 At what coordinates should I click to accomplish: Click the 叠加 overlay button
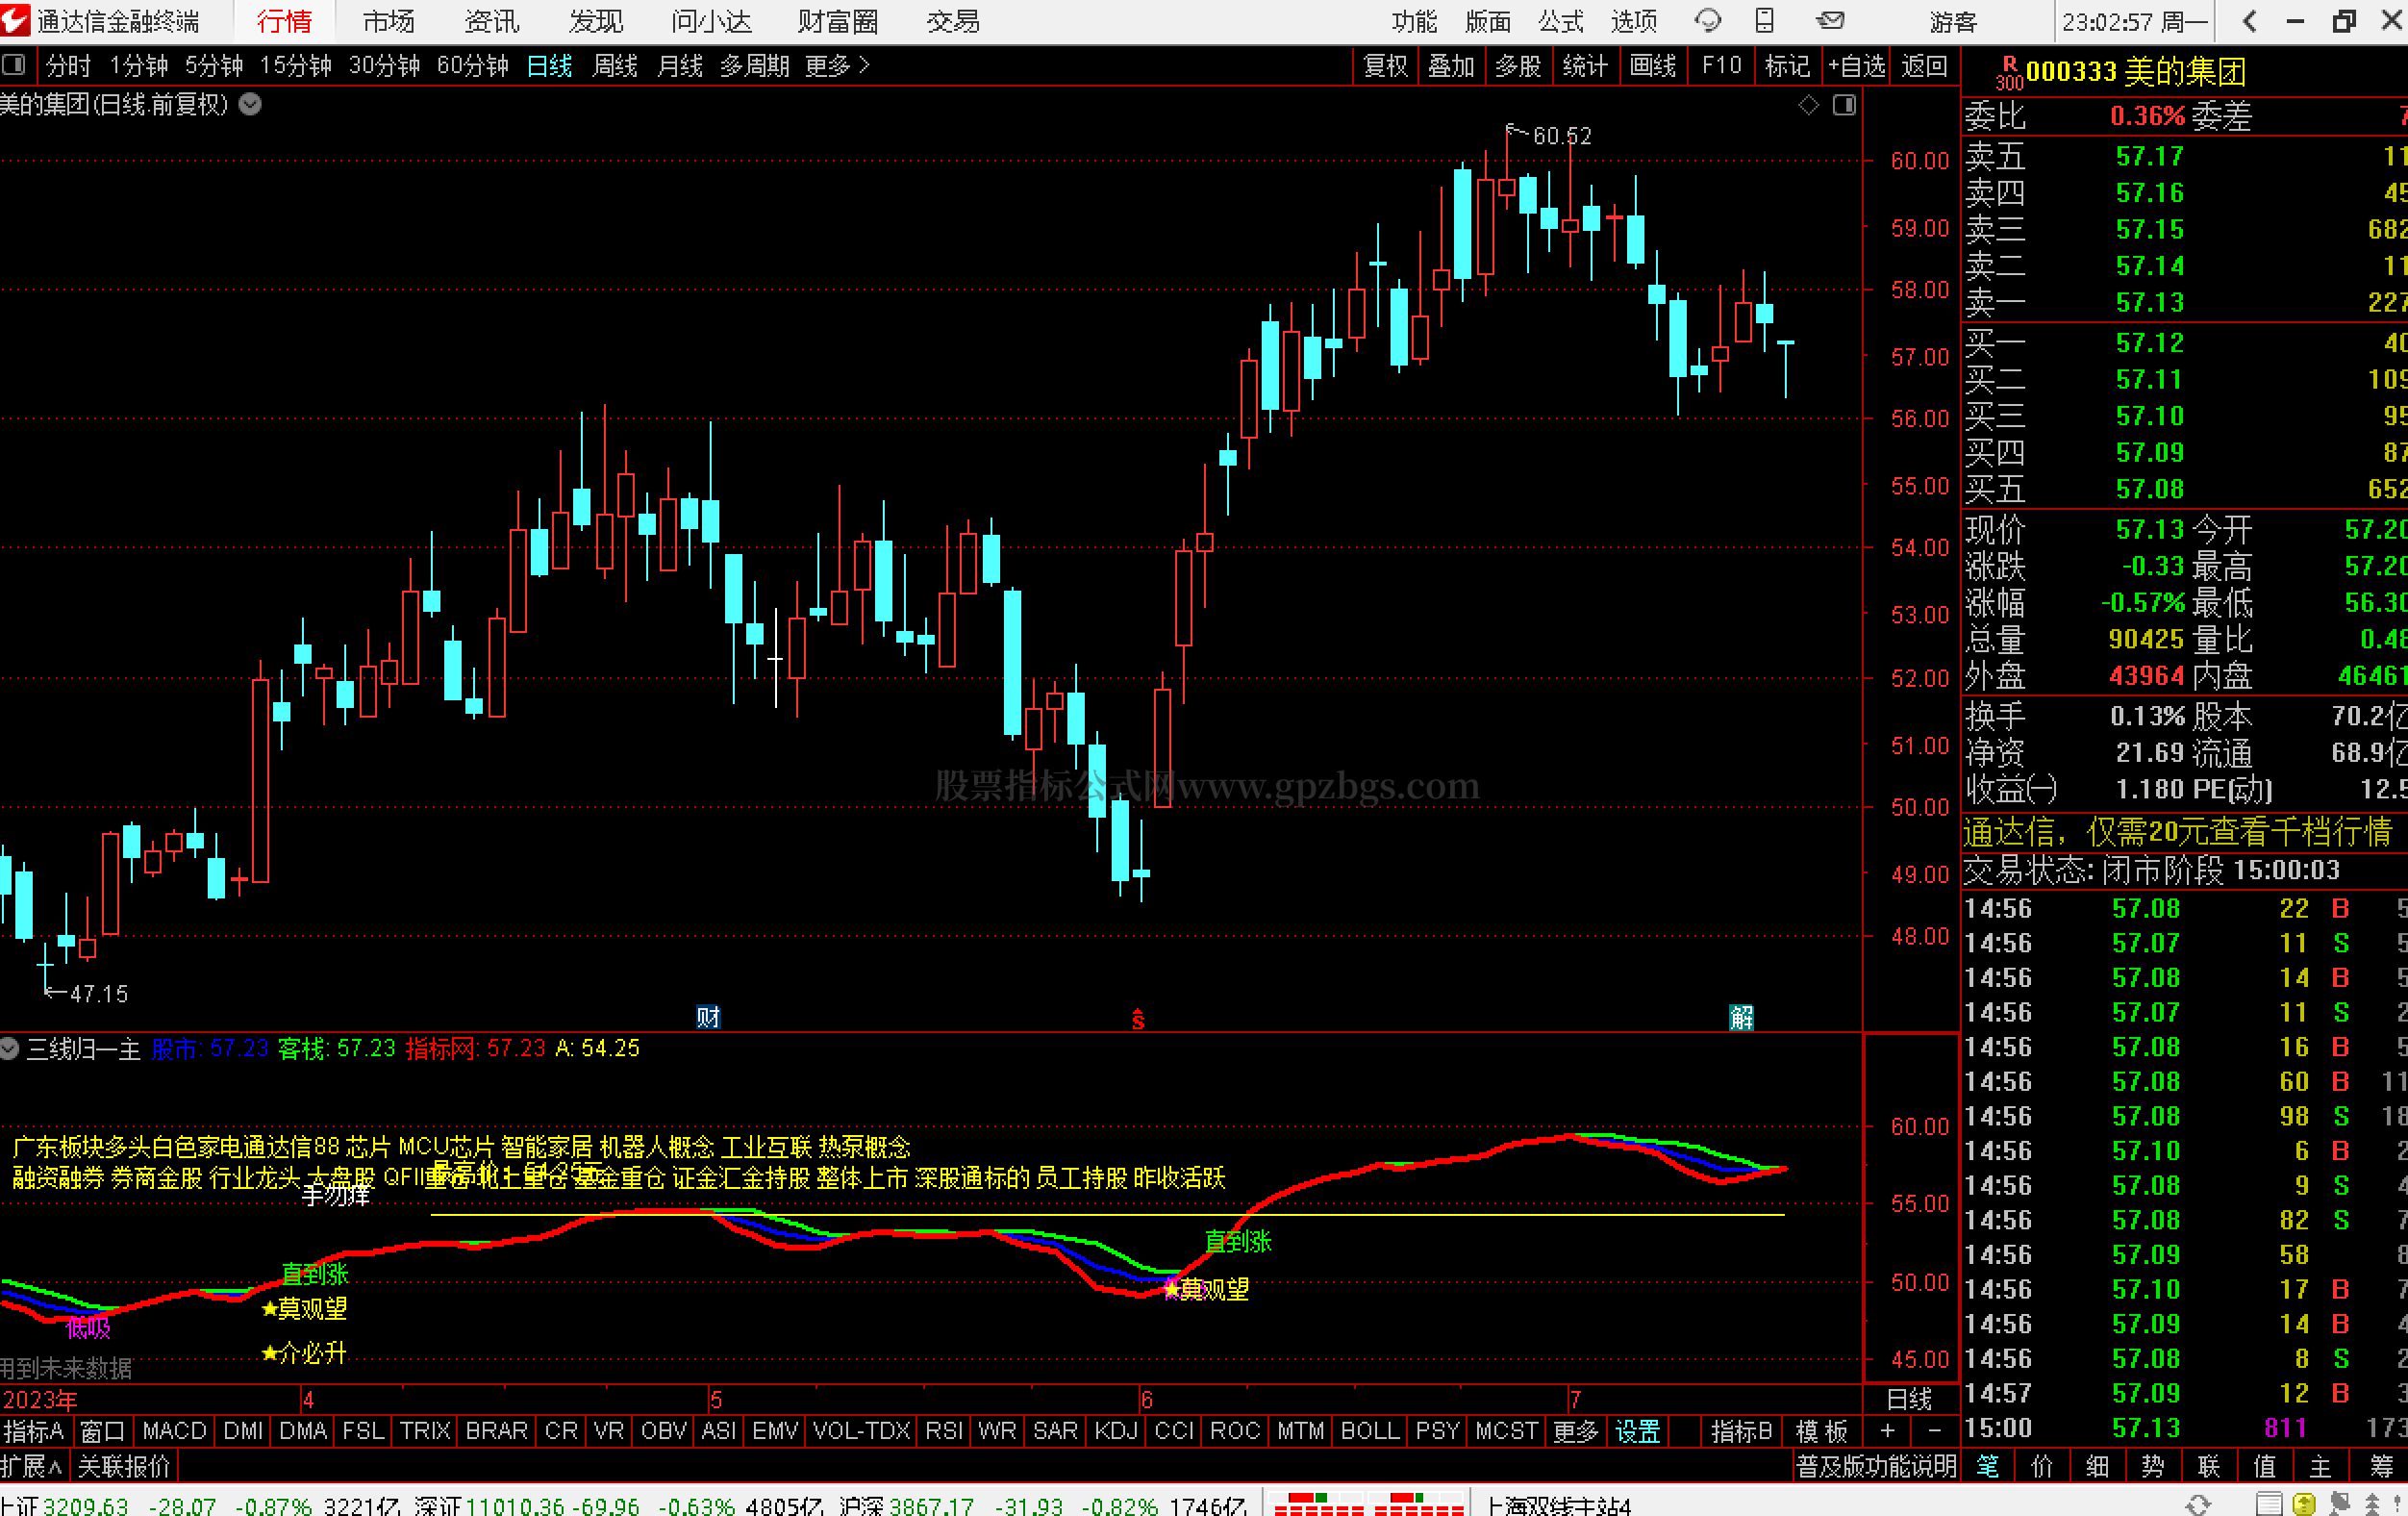[1451, 65]
